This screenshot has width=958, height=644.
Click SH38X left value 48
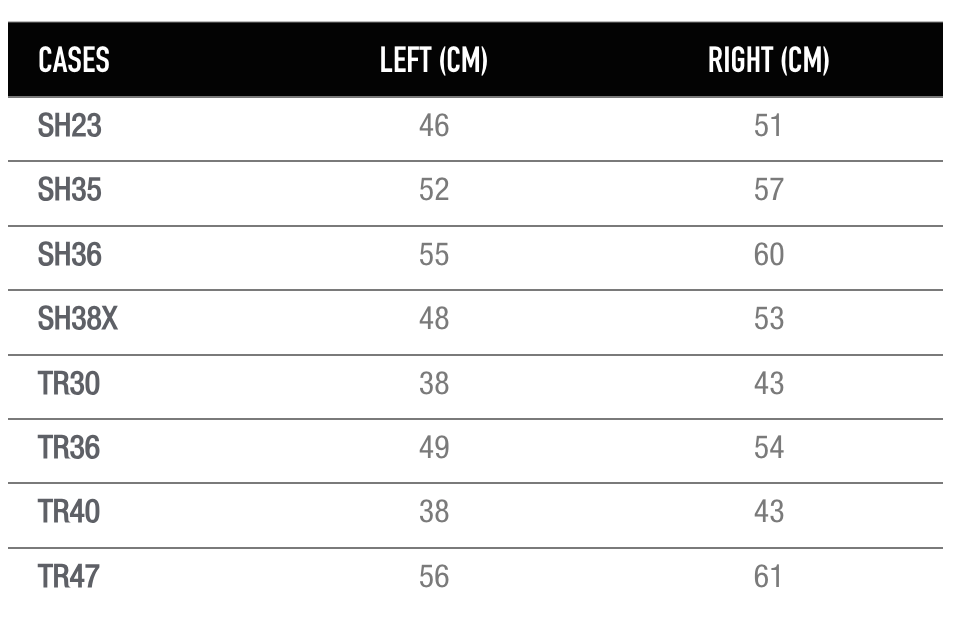[434, 318]
